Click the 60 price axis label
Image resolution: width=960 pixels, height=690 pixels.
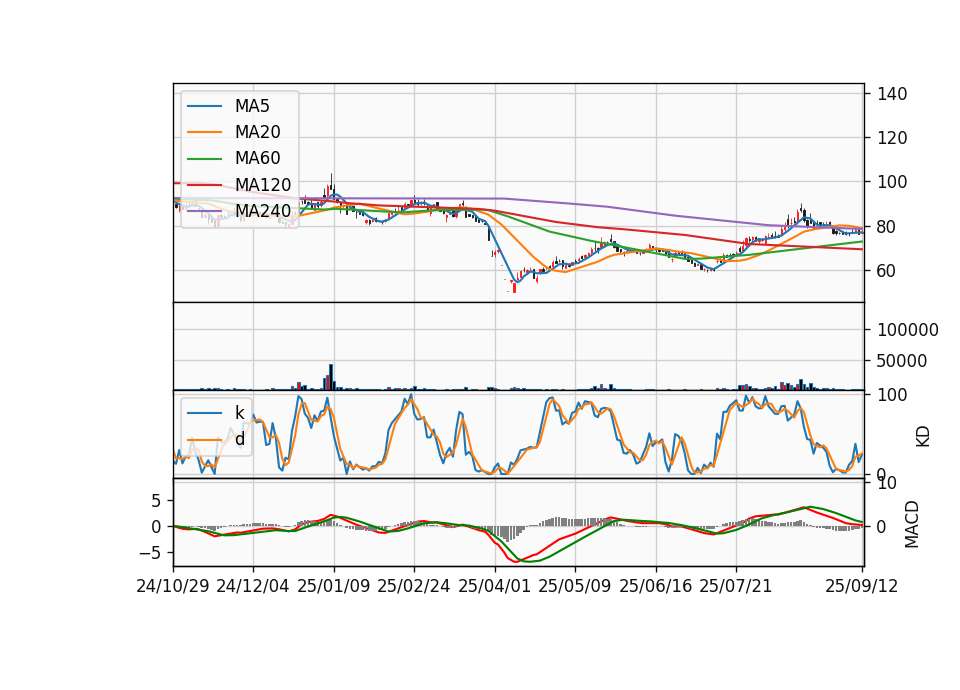point(887,271)
